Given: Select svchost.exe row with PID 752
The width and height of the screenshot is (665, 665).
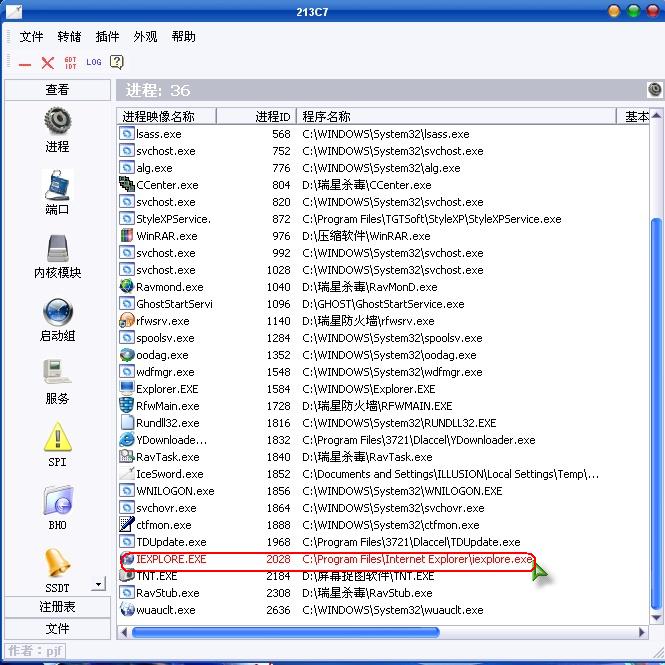Looking at the screenshot, I should [x=383, y=151].
